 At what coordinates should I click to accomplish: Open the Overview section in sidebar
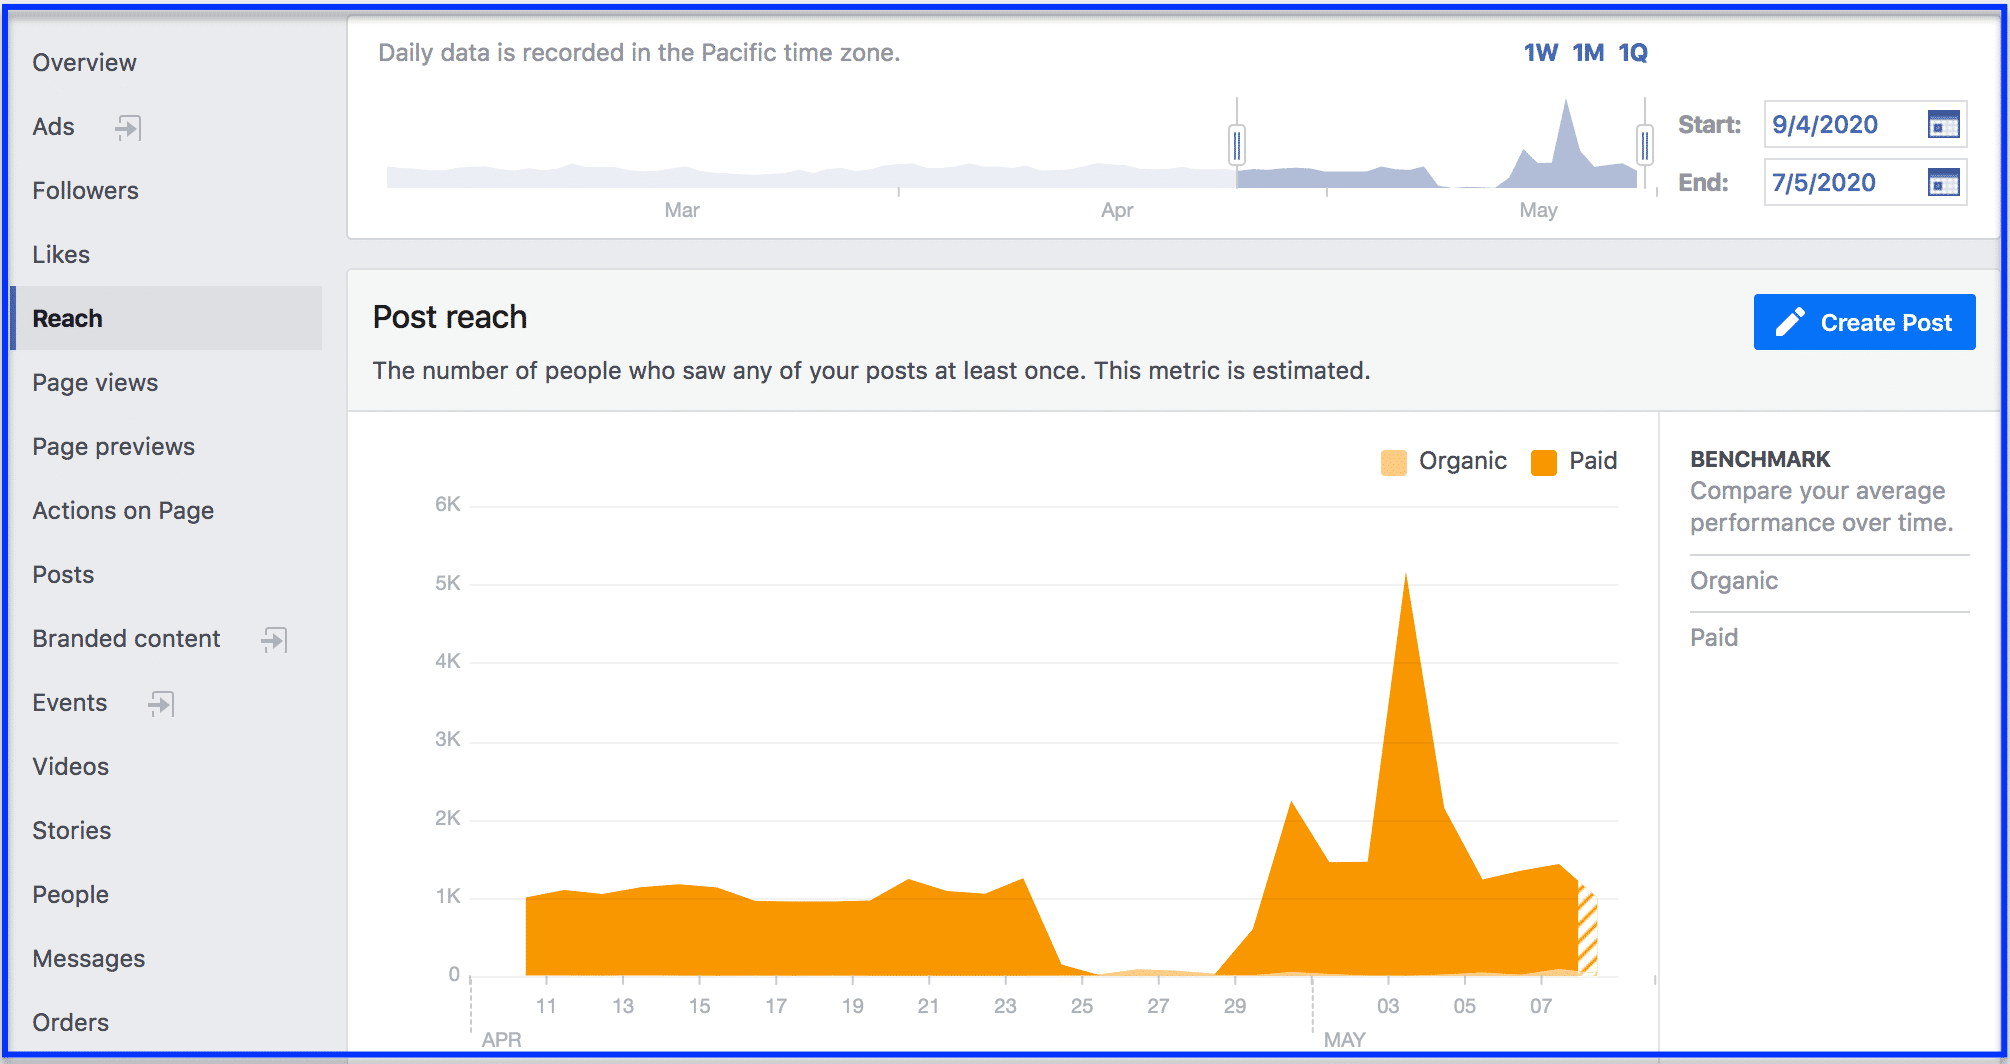pyautogui.click(x=84, y=63)
